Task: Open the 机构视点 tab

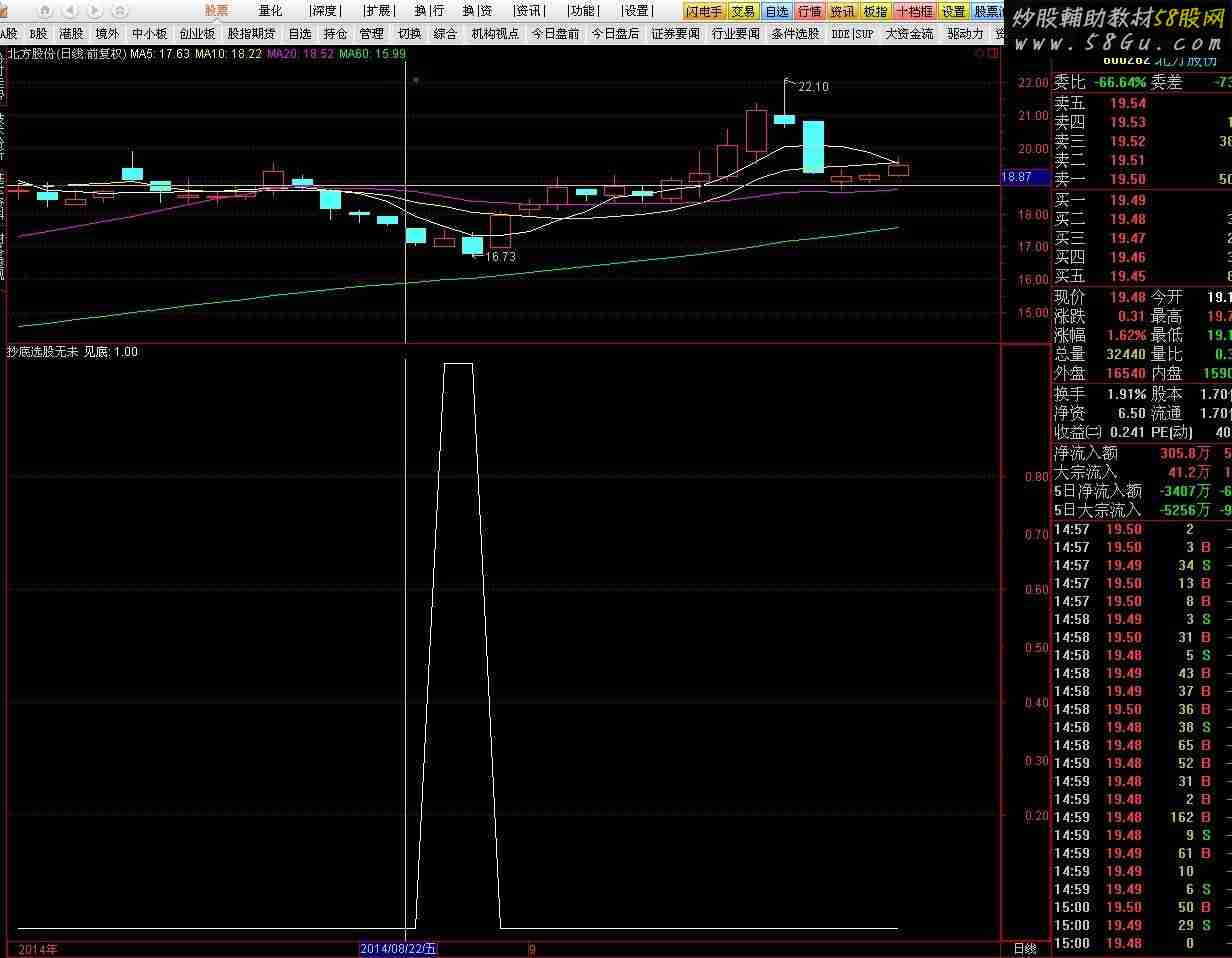Action: pyautogui.click(x=495, y=34)
